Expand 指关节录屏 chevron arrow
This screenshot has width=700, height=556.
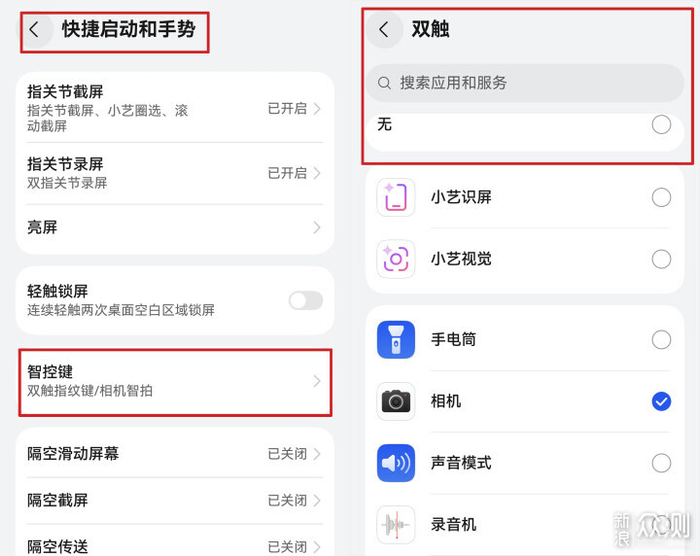pyautogui.click(x=317, y=172)
